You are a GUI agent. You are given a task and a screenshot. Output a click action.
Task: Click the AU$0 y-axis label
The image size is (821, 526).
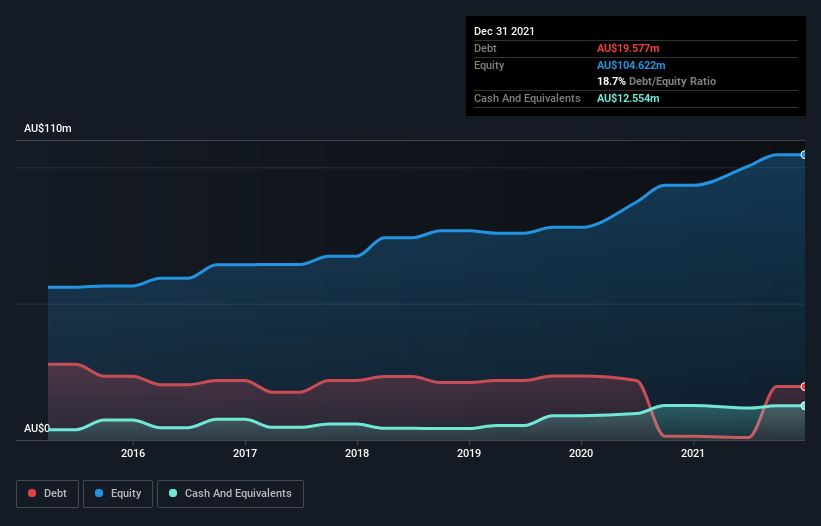[x=37, y=428]
